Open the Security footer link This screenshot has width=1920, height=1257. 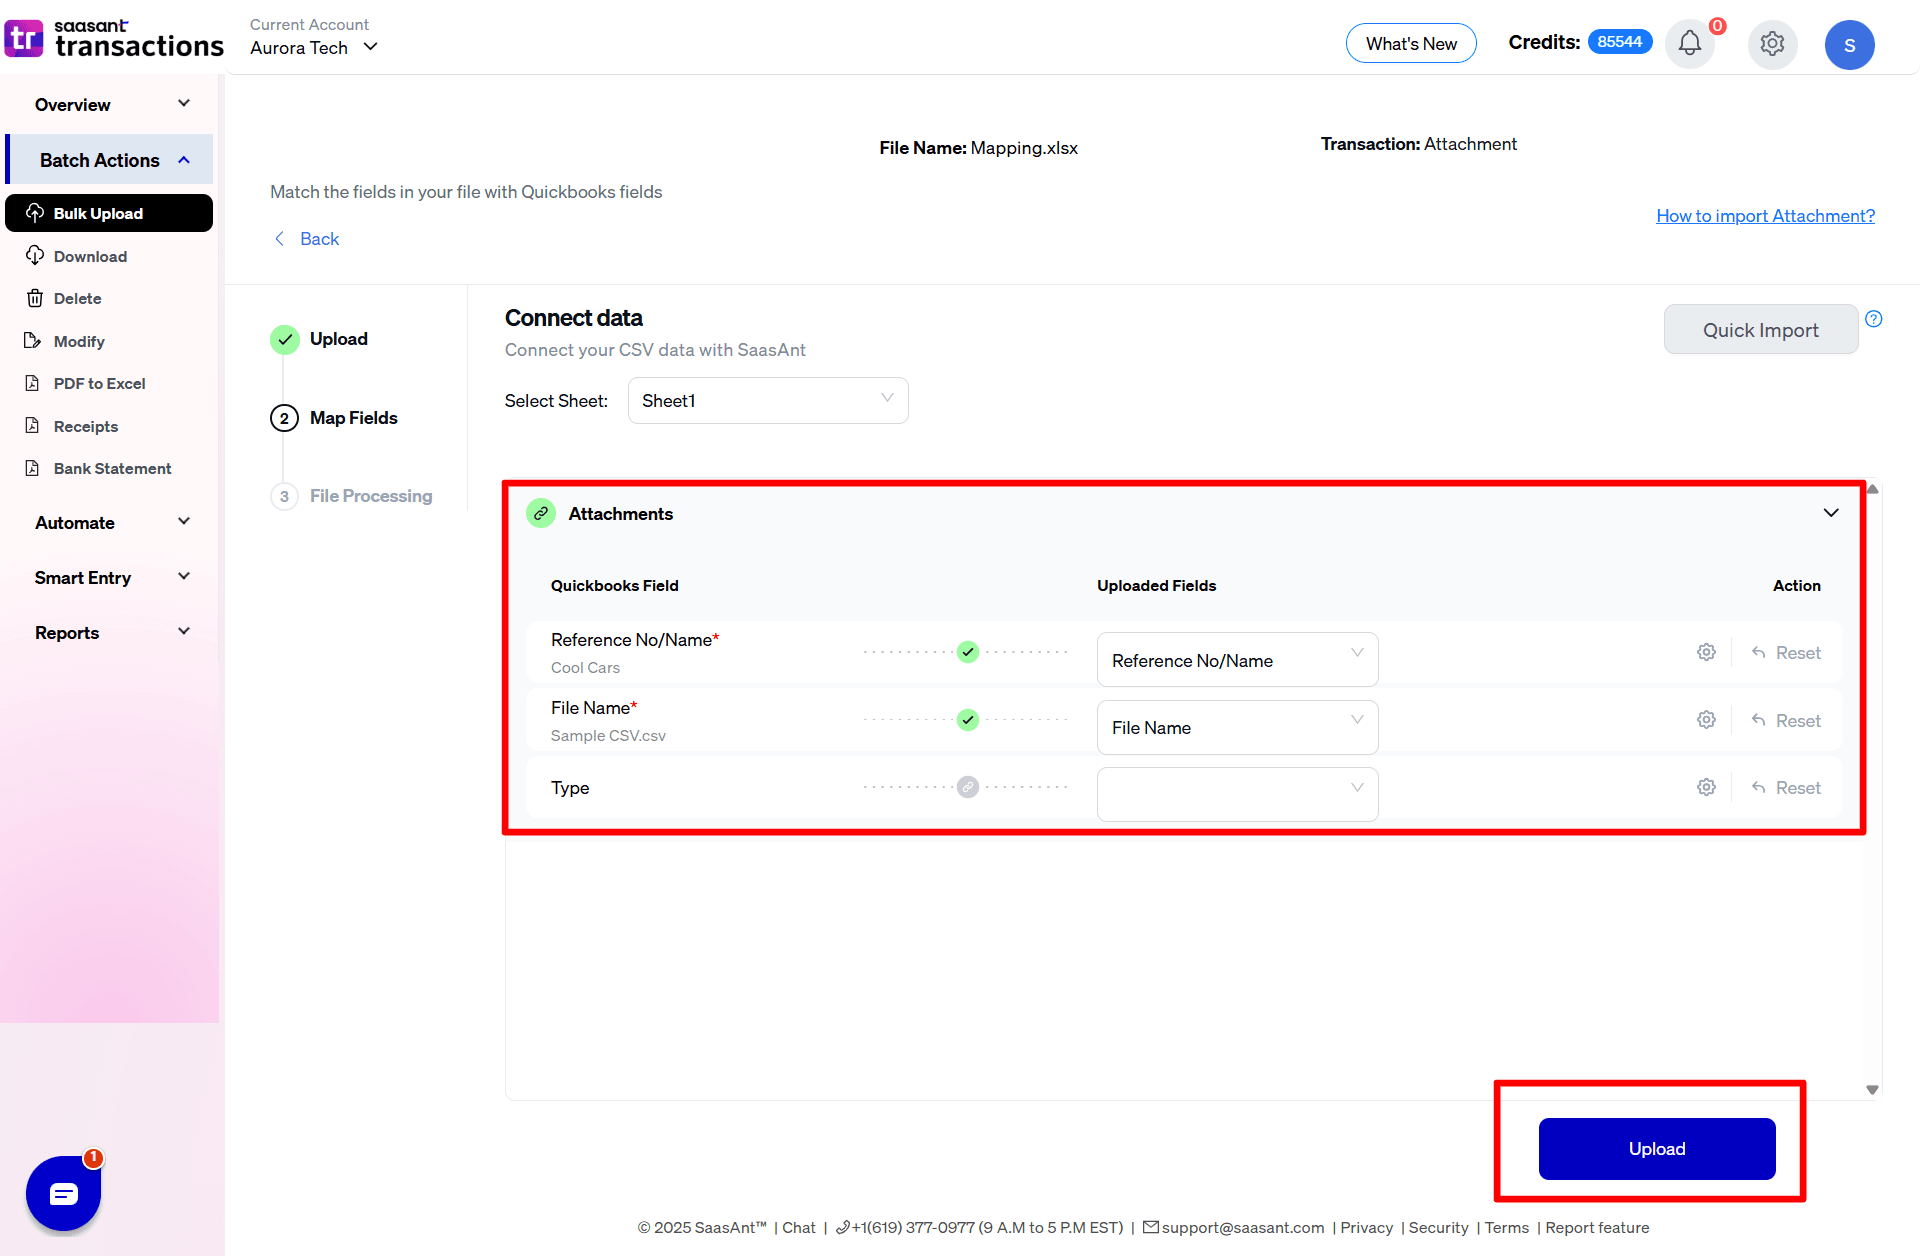click(1438, 1227)
